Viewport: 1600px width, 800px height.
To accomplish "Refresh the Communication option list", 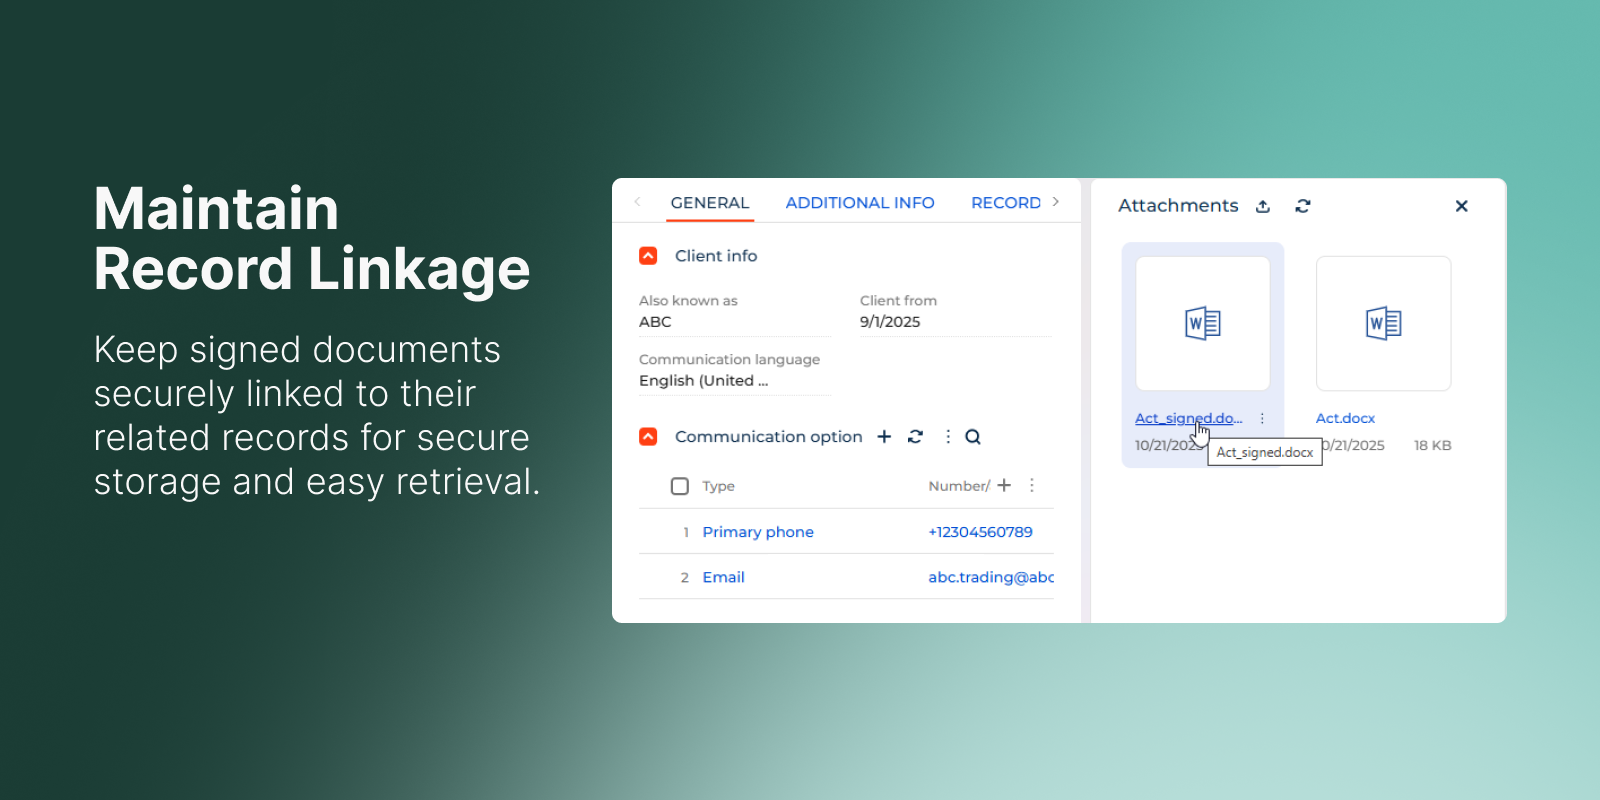I will 915,437.
